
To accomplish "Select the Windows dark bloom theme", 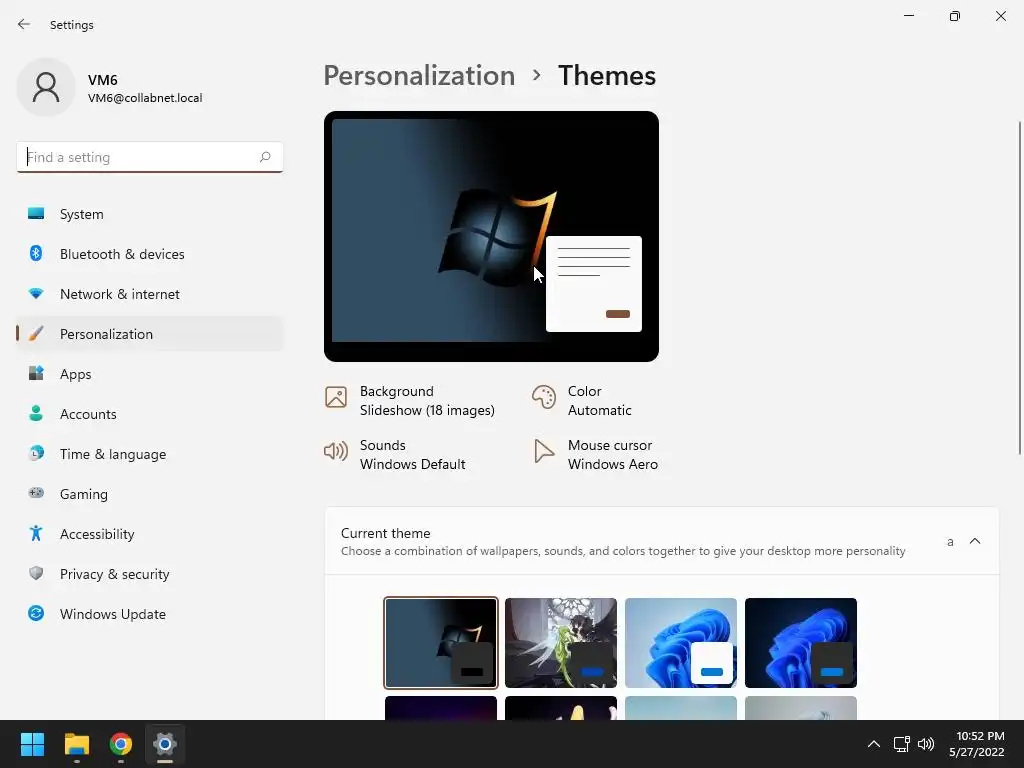I will 801,643.
